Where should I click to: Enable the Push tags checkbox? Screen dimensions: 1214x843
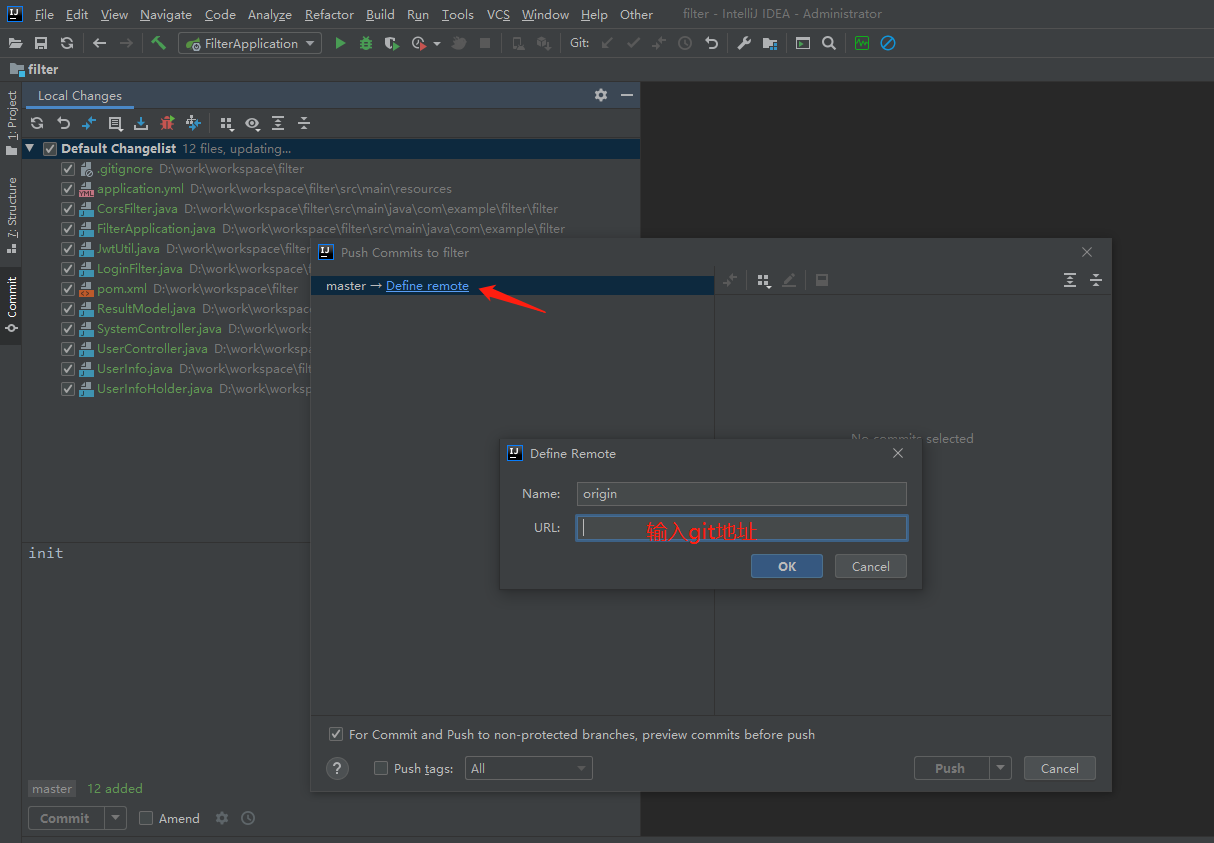coord(381,768)
